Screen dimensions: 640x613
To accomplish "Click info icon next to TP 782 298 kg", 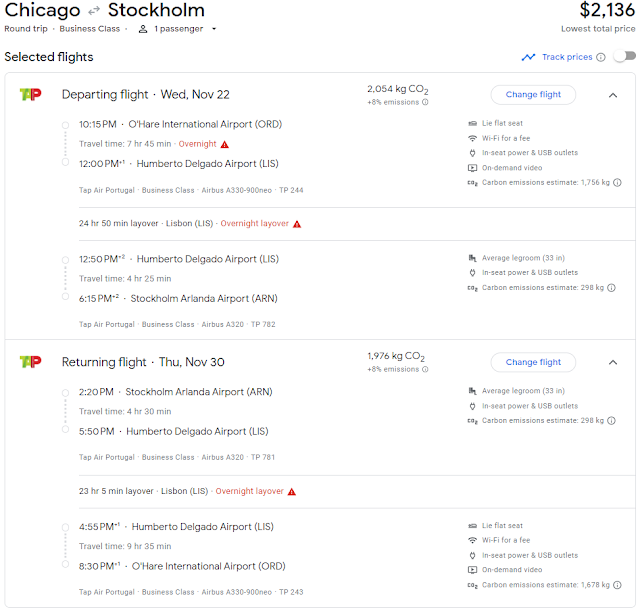I will (x=611, y=288).
